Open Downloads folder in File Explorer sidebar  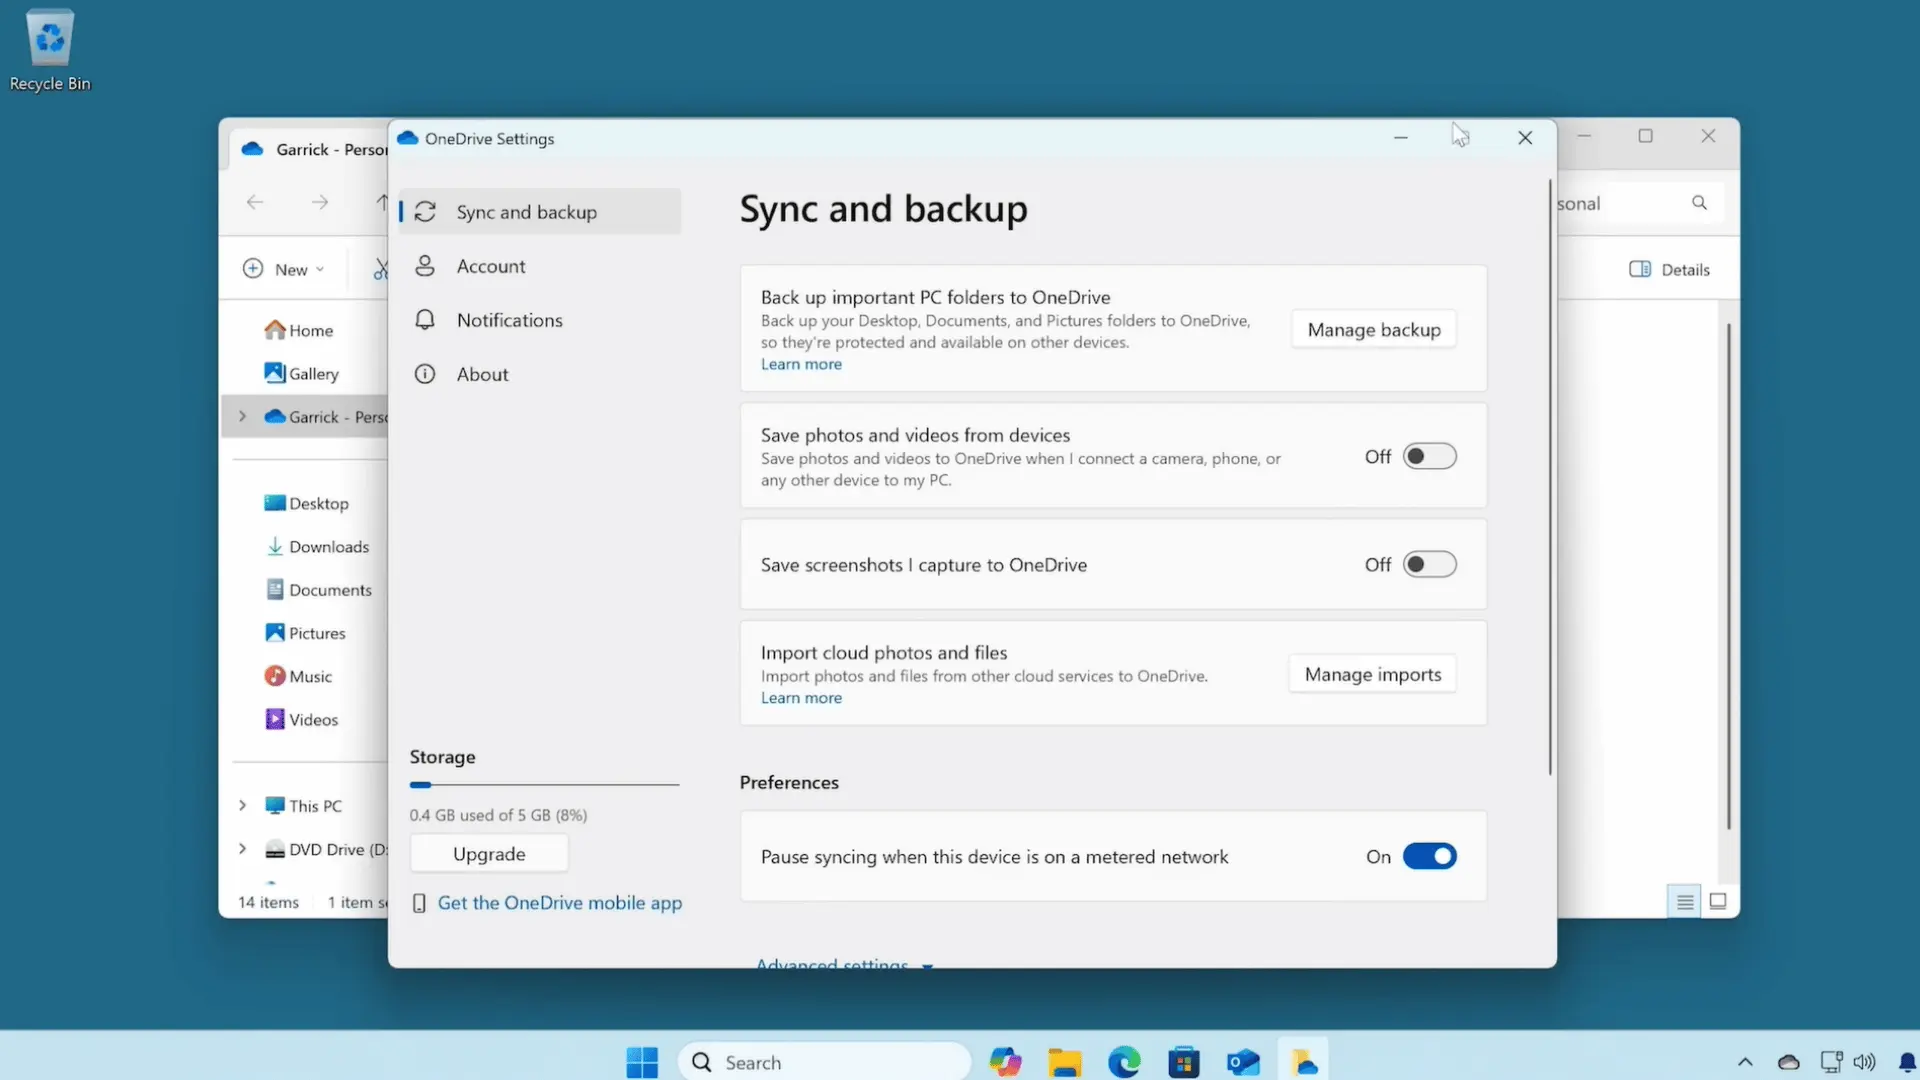click(x=317, y=547)
